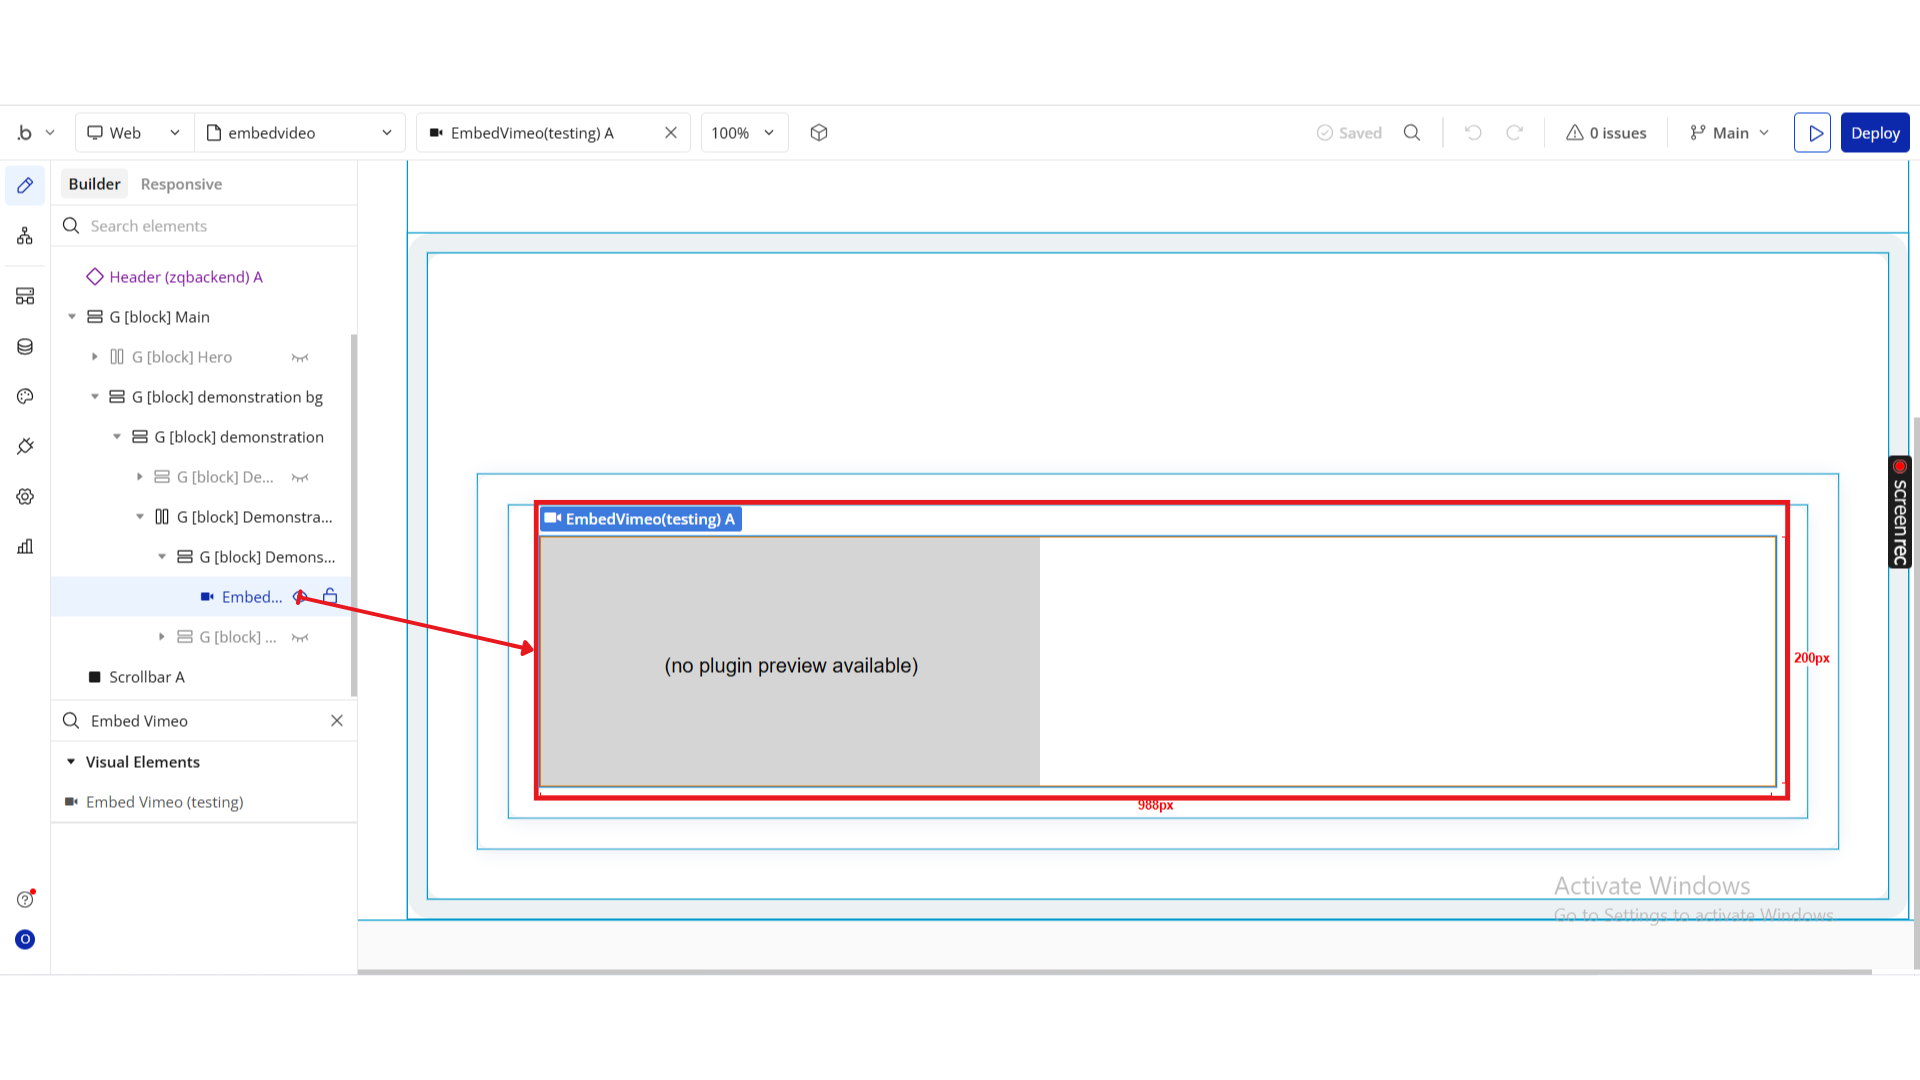The height and width of the screenshot is (1080, 1920).
Task: Open the Main branch dropdown
Action: click(1730, 133)
